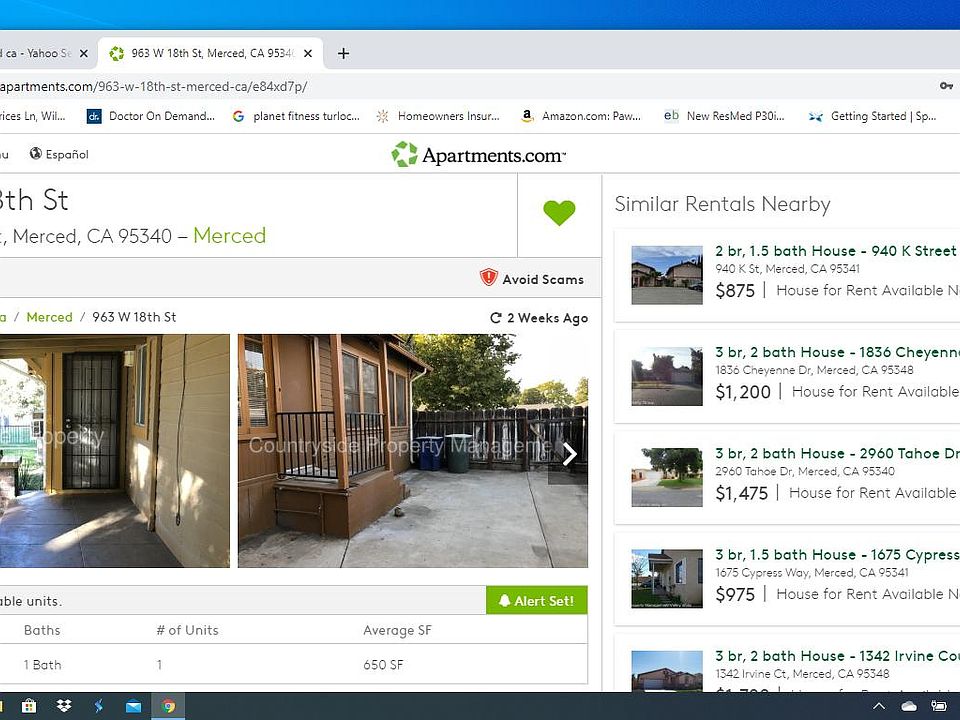Click the 1 Bath cell
Viewport: 960px width, 720px height.
42,665
